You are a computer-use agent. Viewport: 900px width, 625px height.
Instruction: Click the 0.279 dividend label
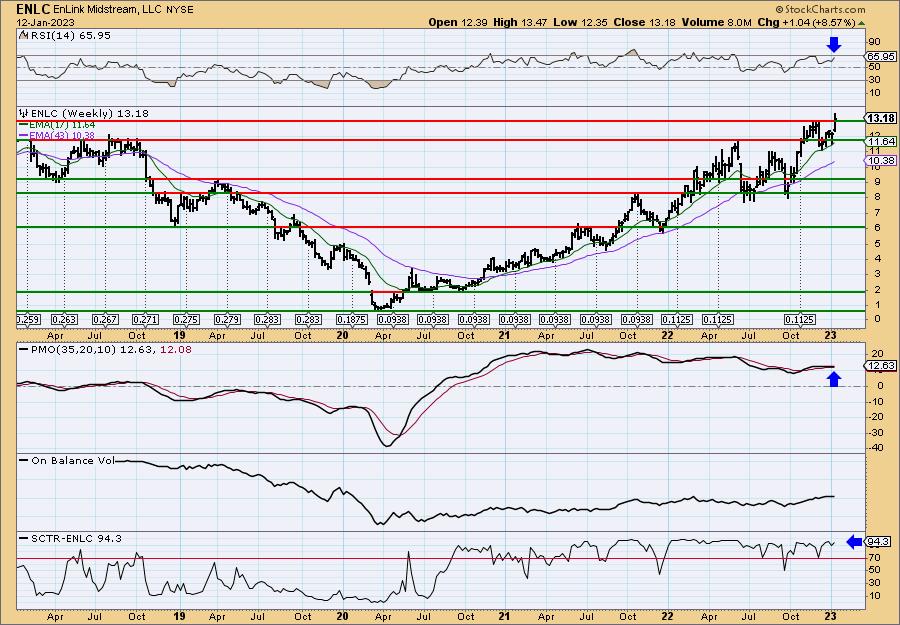coord(227,320)
